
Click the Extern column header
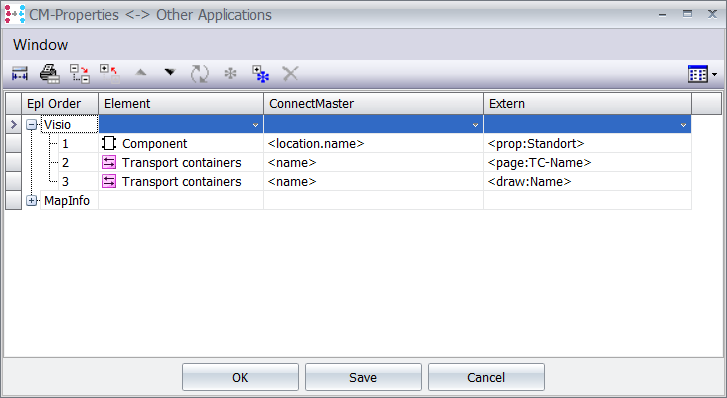587,103
